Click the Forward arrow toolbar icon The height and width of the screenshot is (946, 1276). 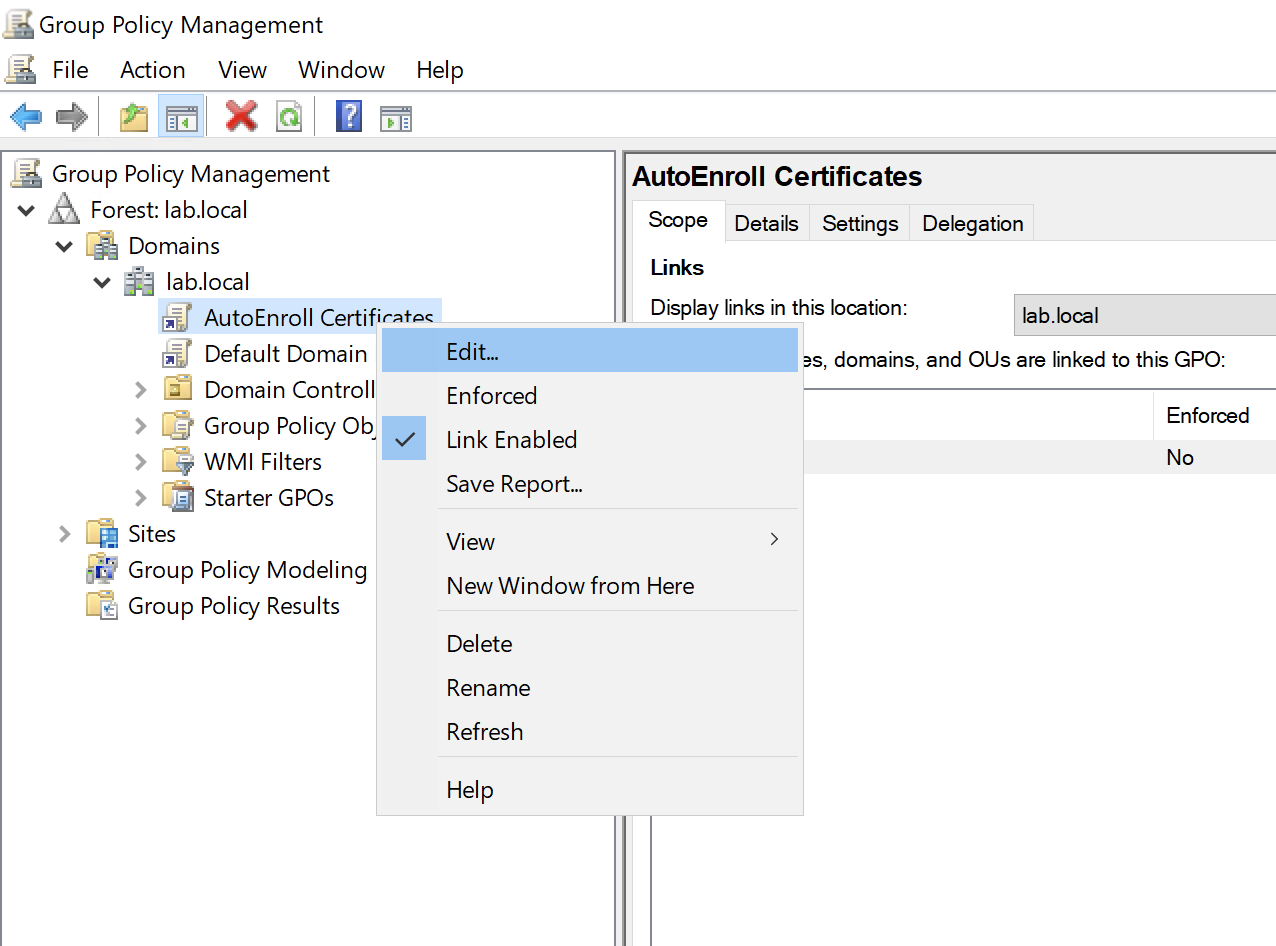point(71,117)
